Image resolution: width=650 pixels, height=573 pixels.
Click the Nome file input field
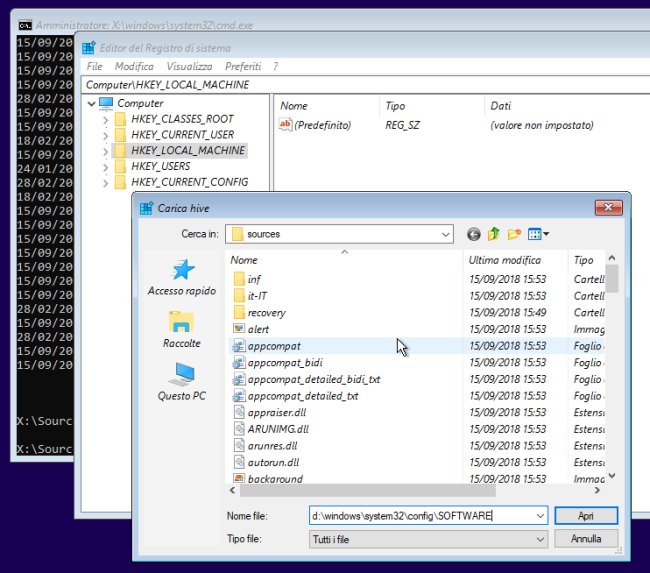(x=420, y=515)
